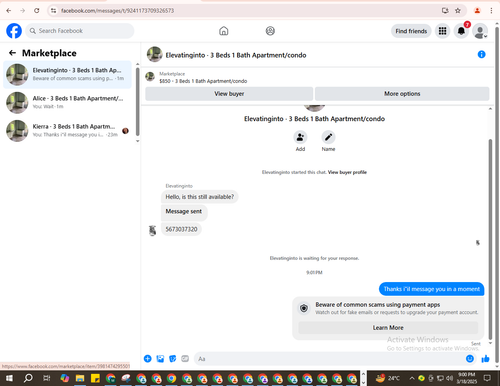Open the Kierra 3 Beds conversation

point(67,131)
